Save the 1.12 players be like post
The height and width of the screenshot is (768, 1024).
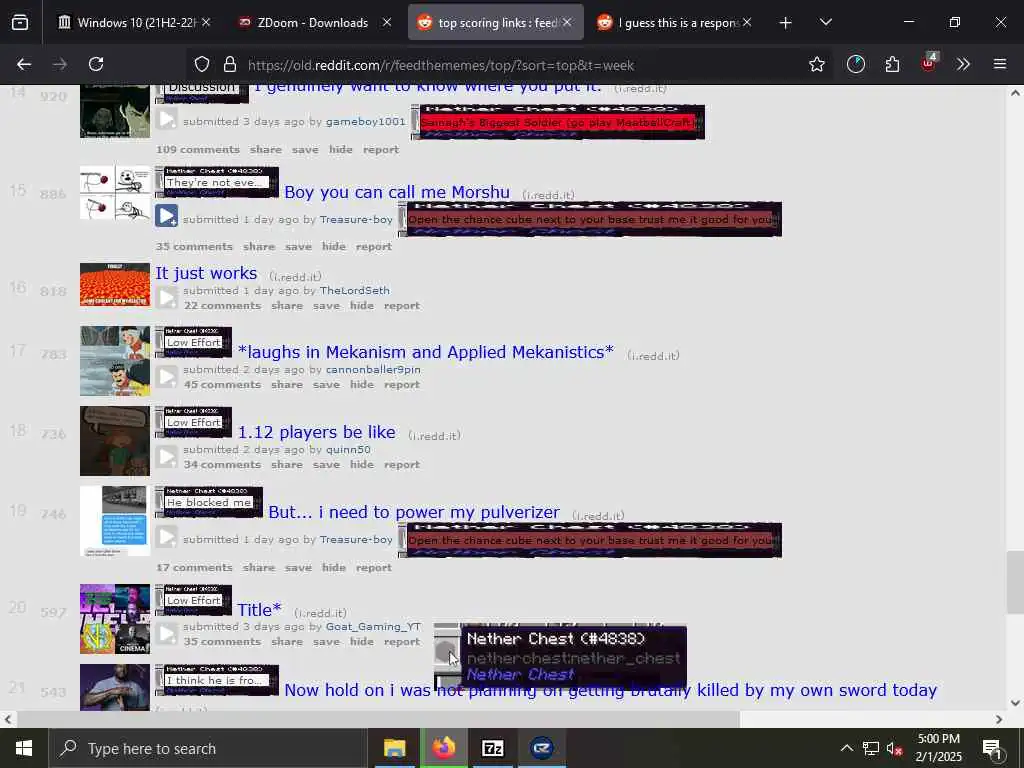326,465
